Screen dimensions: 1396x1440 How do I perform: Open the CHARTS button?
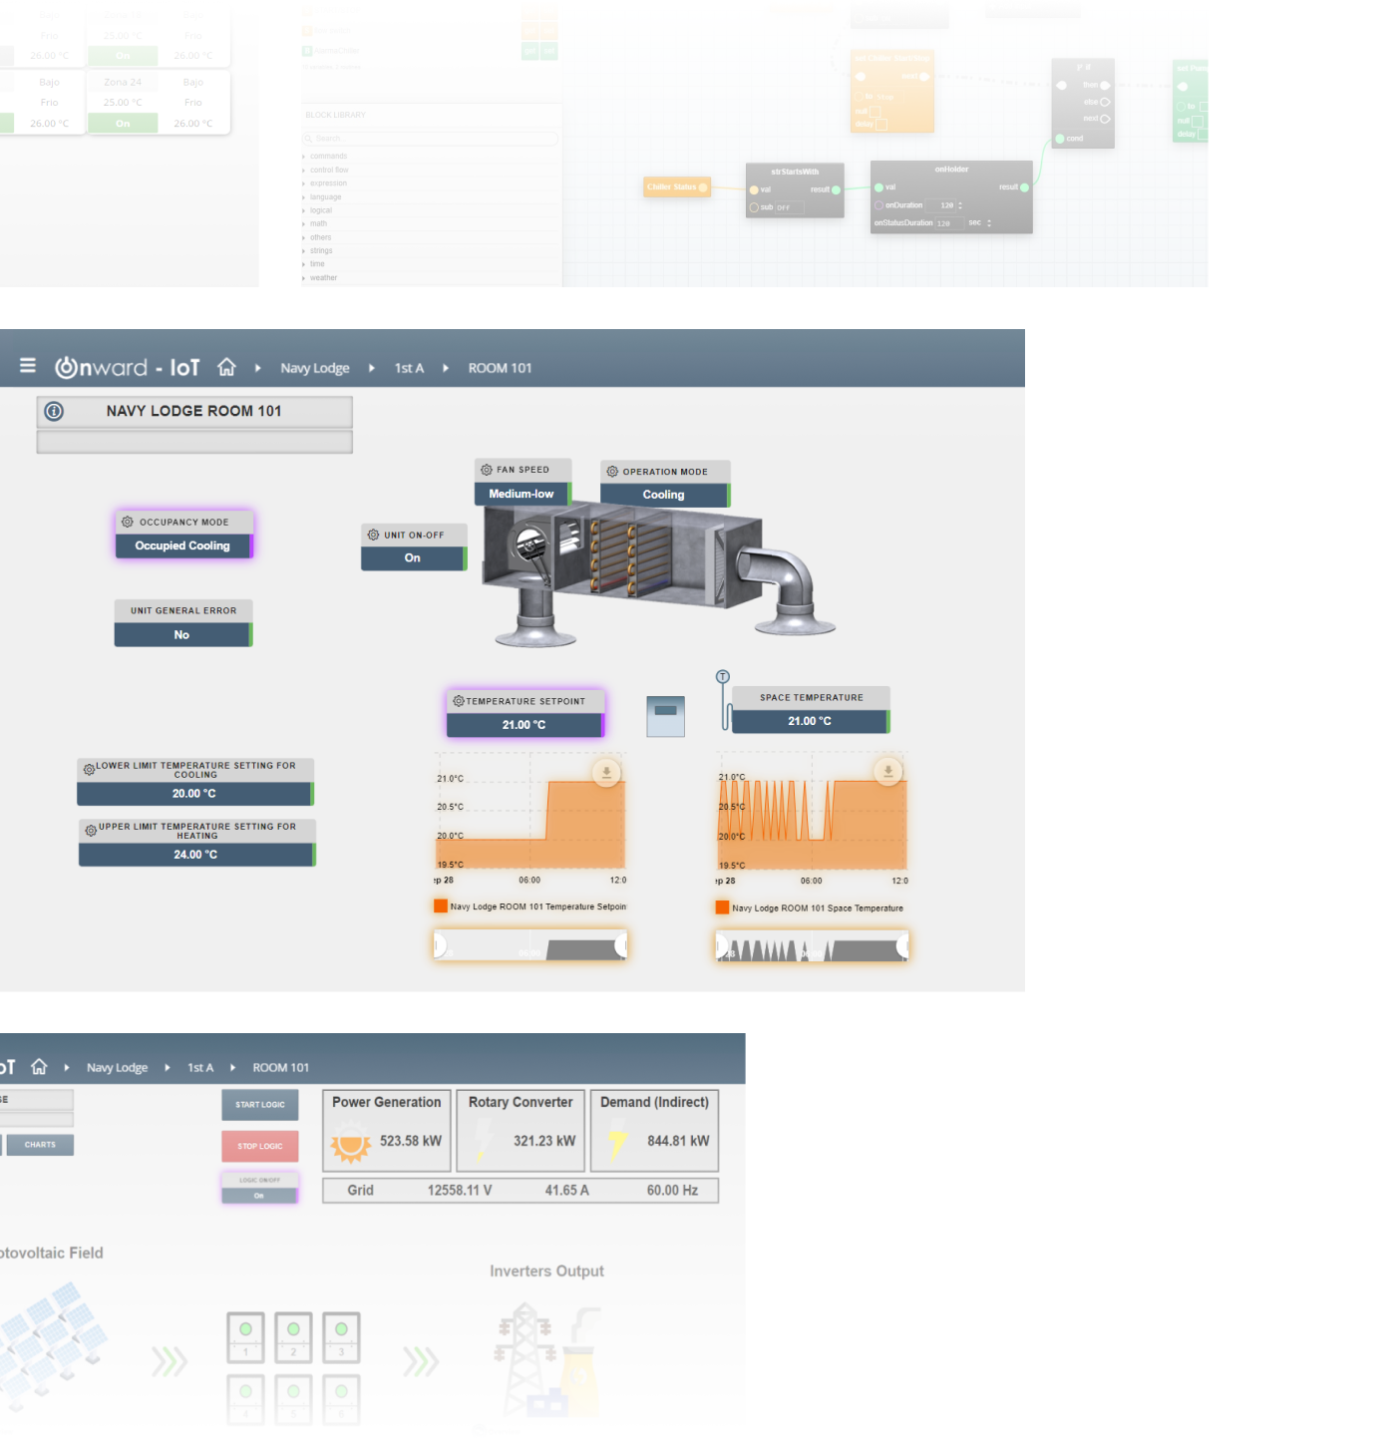(40, 1144)
